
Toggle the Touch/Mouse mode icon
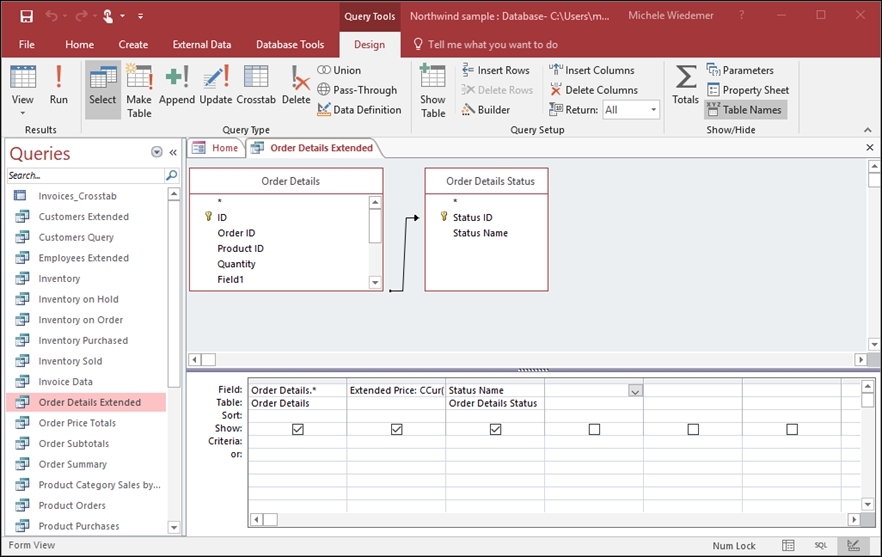(x=108, y=16)
